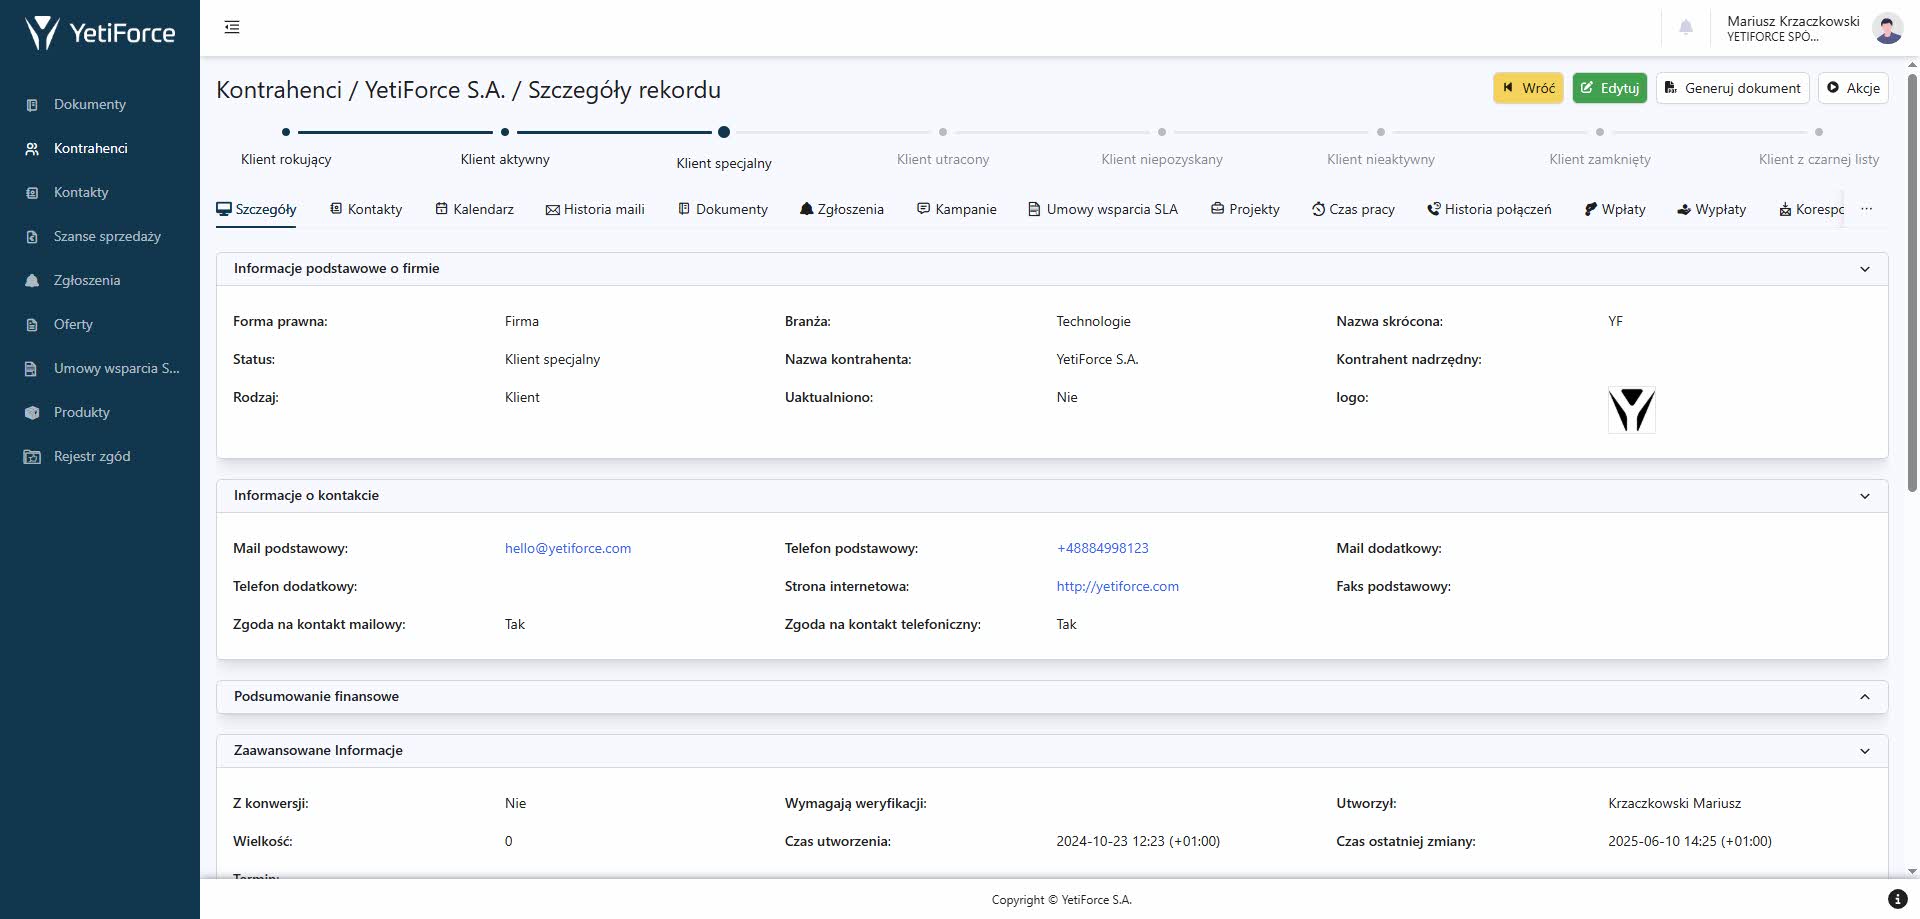Image resolution: width=1920 pixels, height=919 pixels.
Task: Open Rejestr zgód in the sidebar
Action: click(92, 457)
